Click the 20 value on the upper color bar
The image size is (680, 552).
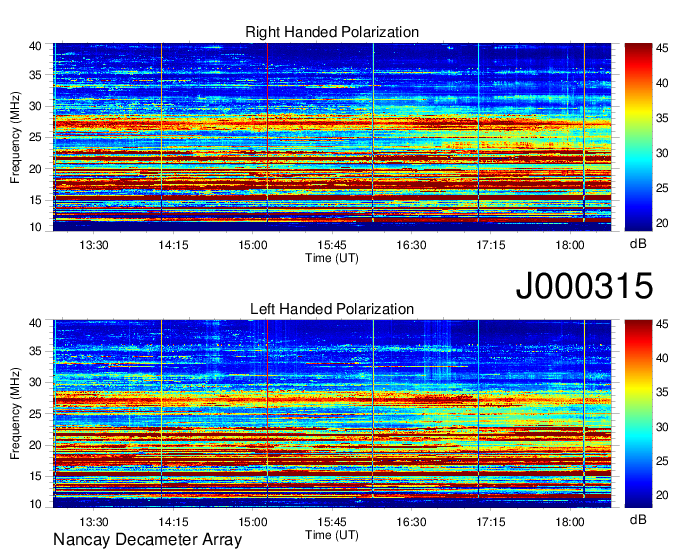(x=662, y=223)
